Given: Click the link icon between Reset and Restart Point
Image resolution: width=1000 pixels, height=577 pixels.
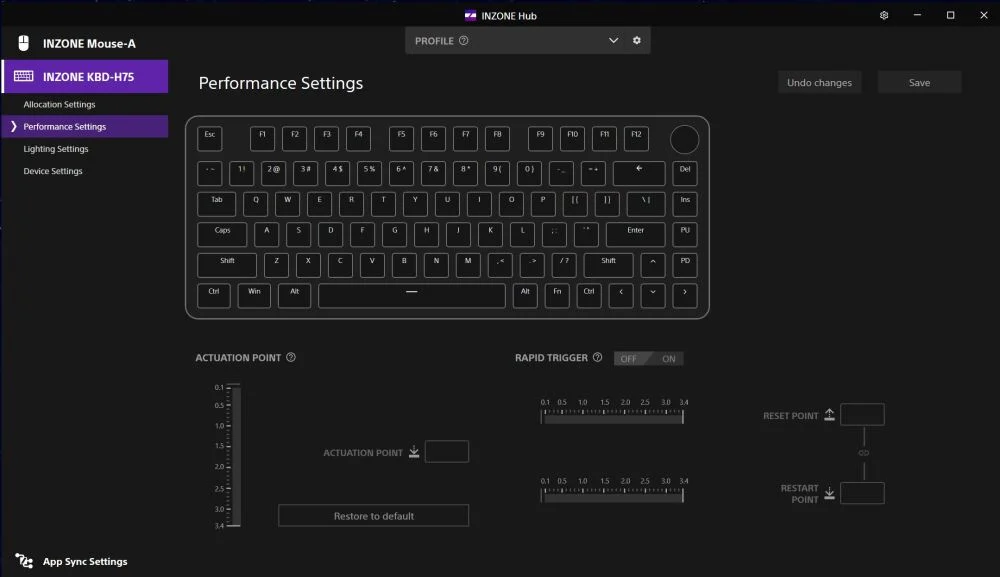Looking at the screenshot, I should (x=864, y=452).
